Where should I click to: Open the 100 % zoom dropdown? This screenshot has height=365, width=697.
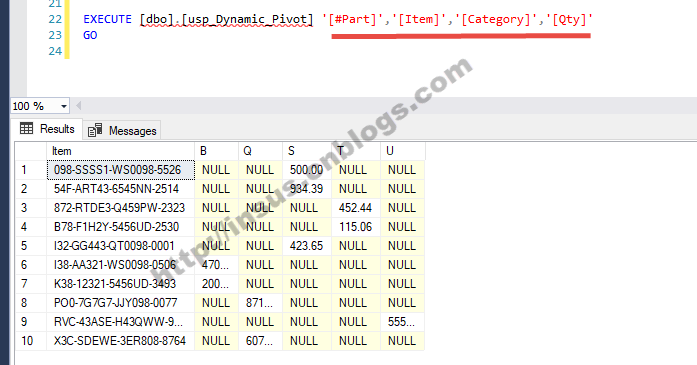(64, 106)
